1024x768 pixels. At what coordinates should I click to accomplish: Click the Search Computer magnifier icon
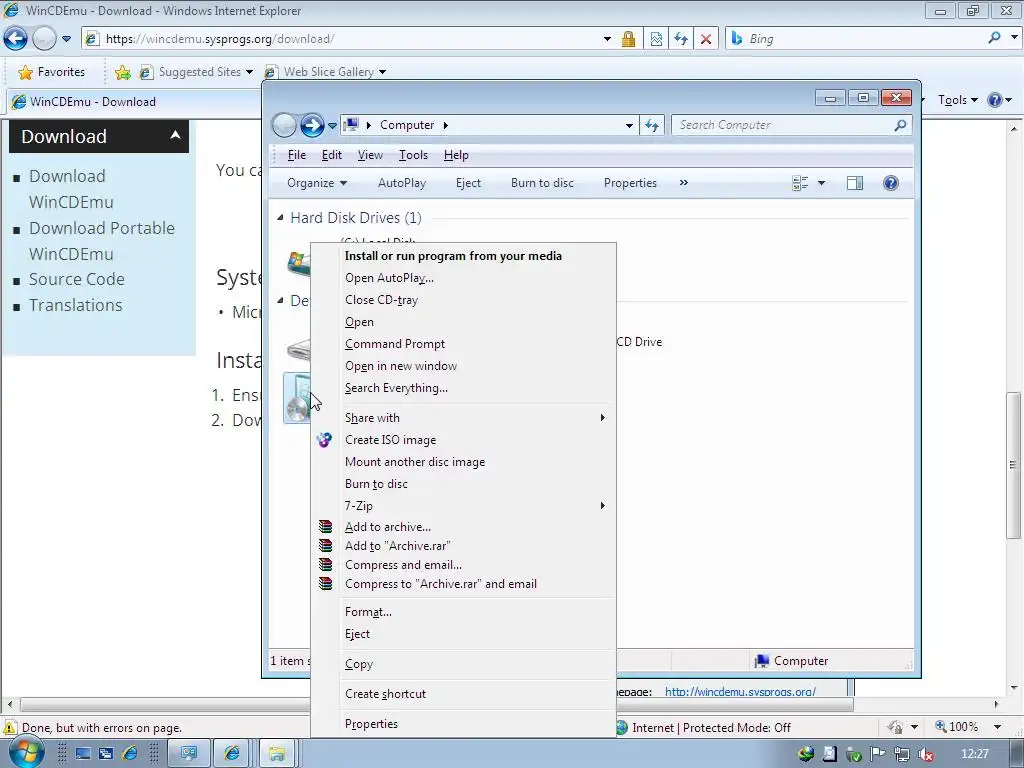tap(900, 125)
